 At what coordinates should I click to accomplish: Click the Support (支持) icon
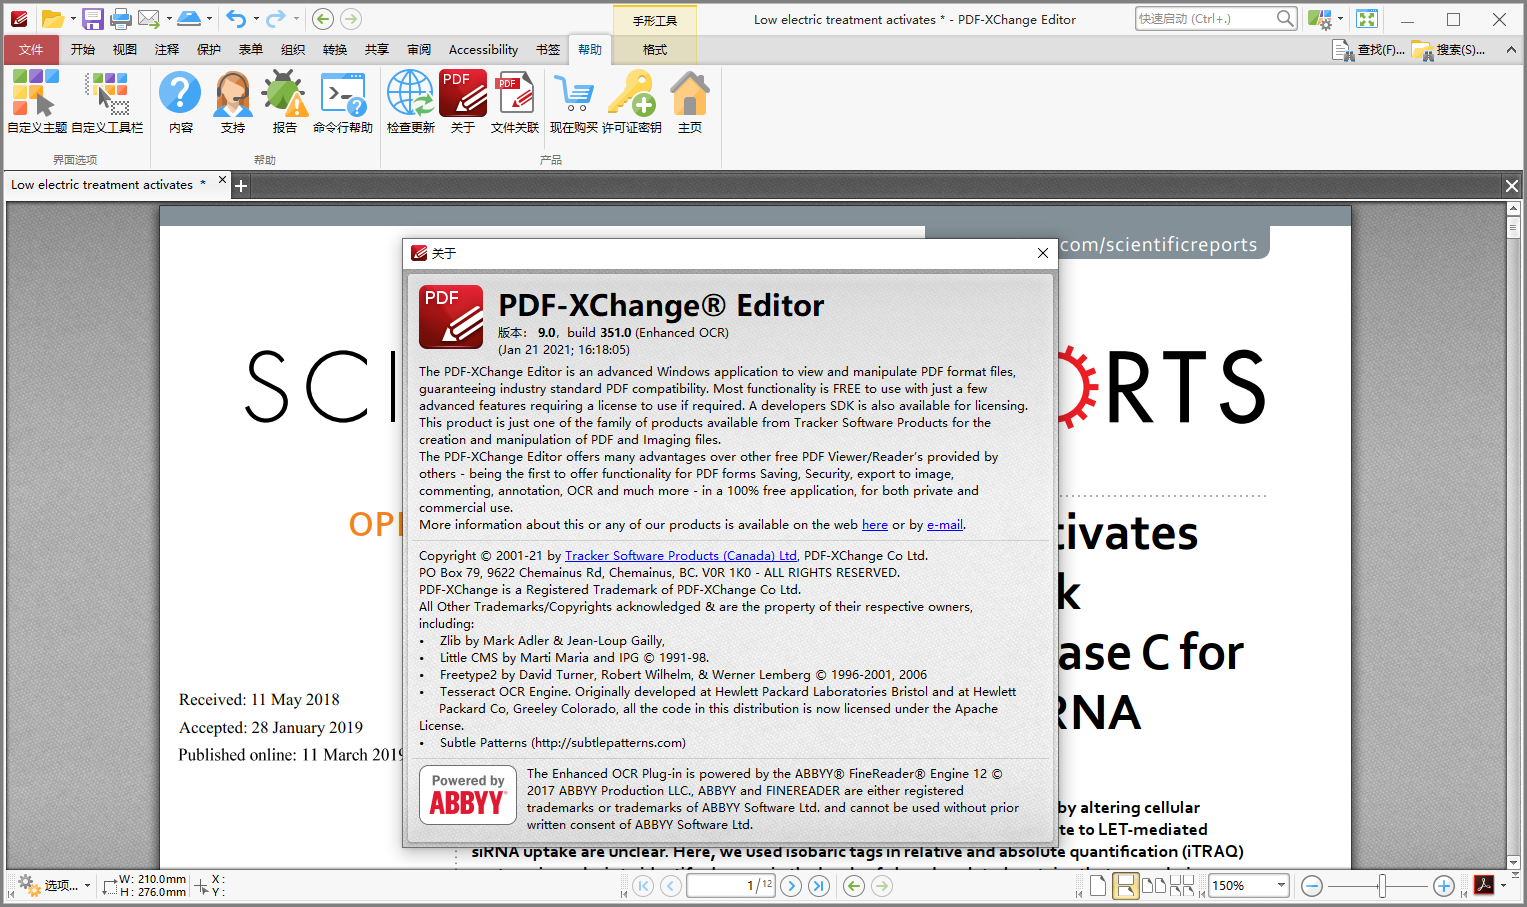233,102
